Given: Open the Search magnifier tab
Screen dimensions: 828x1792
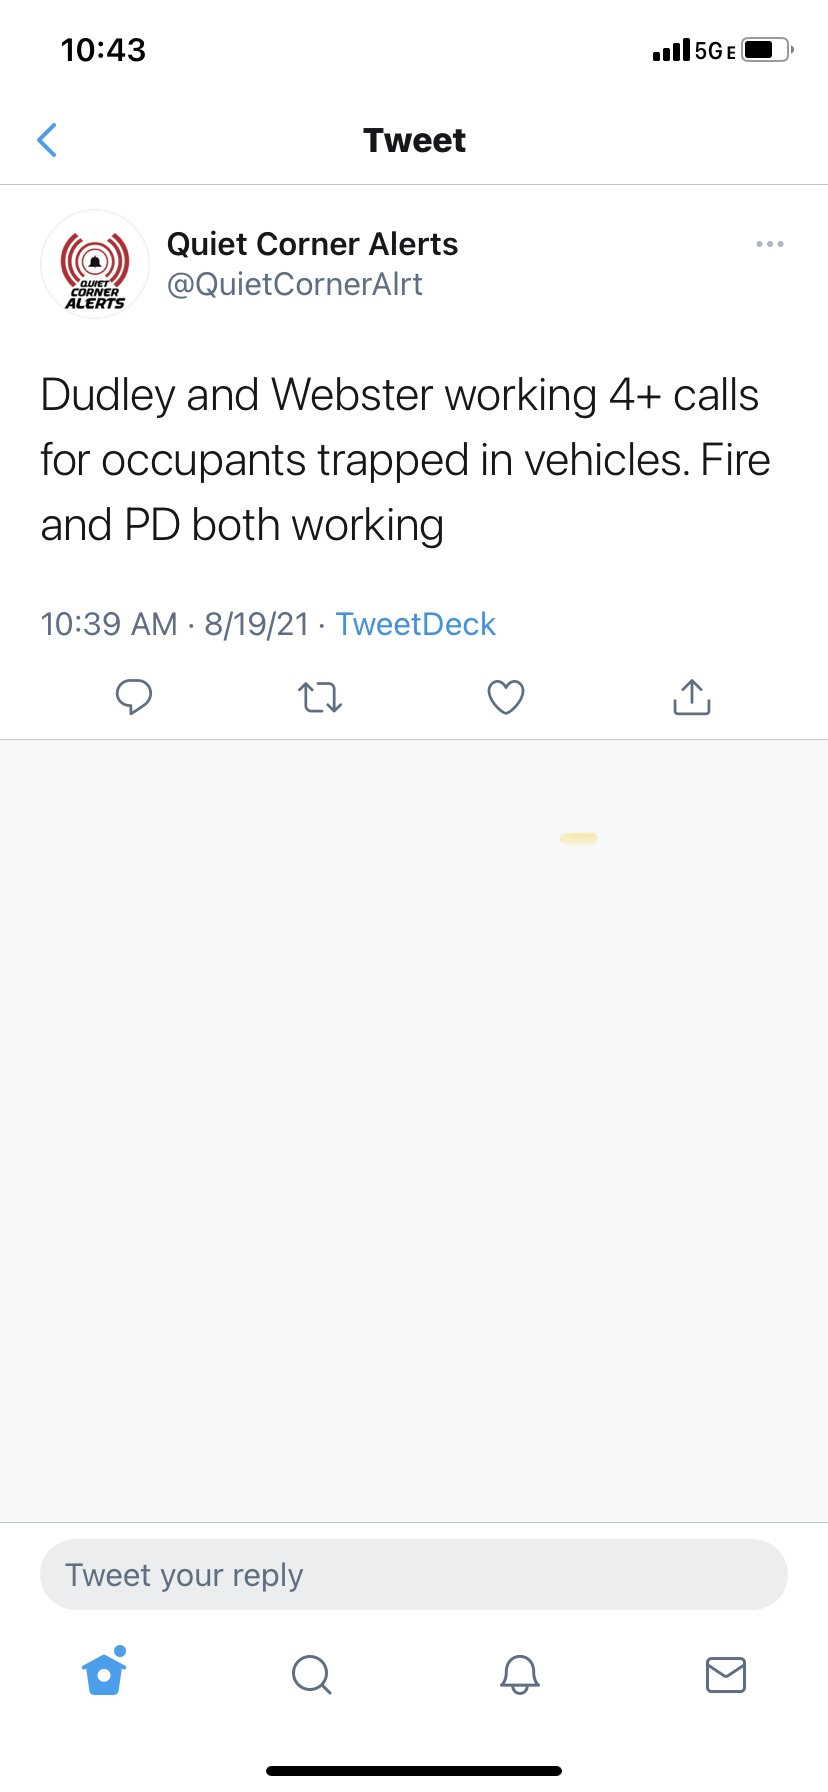Looking at the screenshot, I should point(311,1674).
